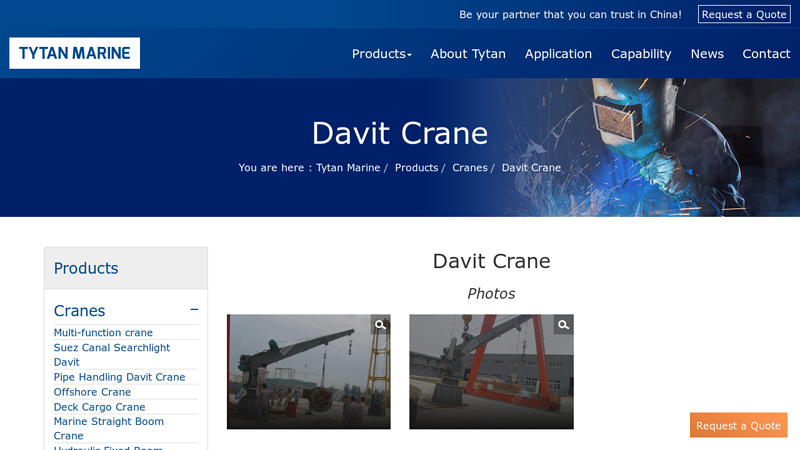This screenshot has width=800, height=450.
Task: Go to About Tytan page
Action: [468, 54]
